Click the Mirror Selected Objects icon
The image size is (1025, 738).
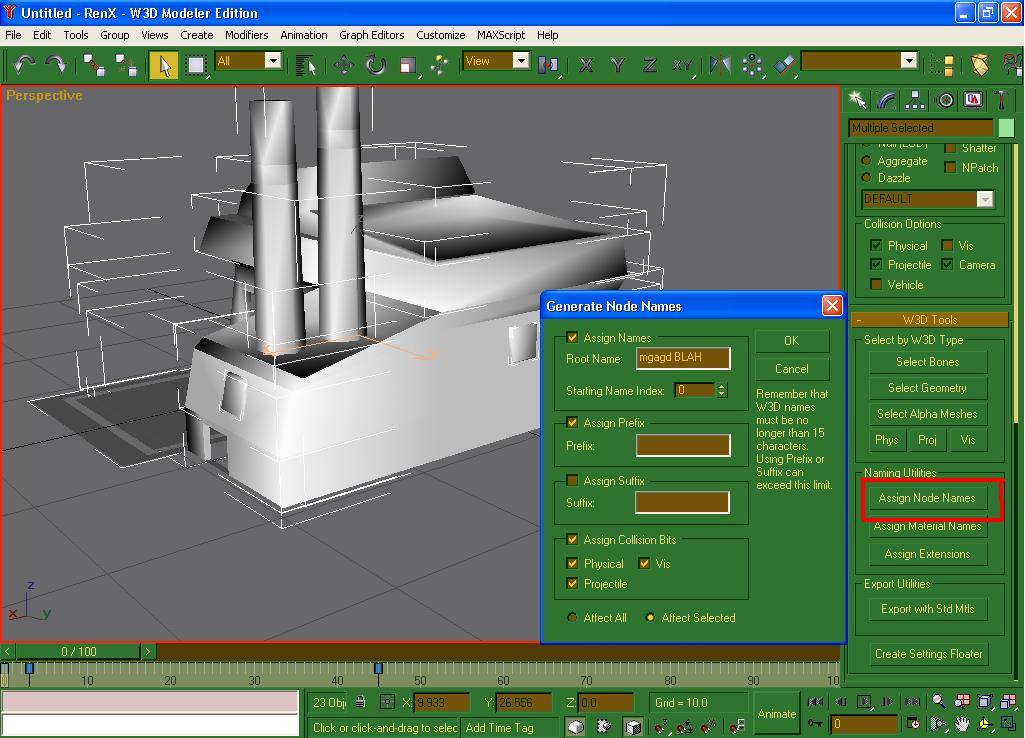[720, 65]
